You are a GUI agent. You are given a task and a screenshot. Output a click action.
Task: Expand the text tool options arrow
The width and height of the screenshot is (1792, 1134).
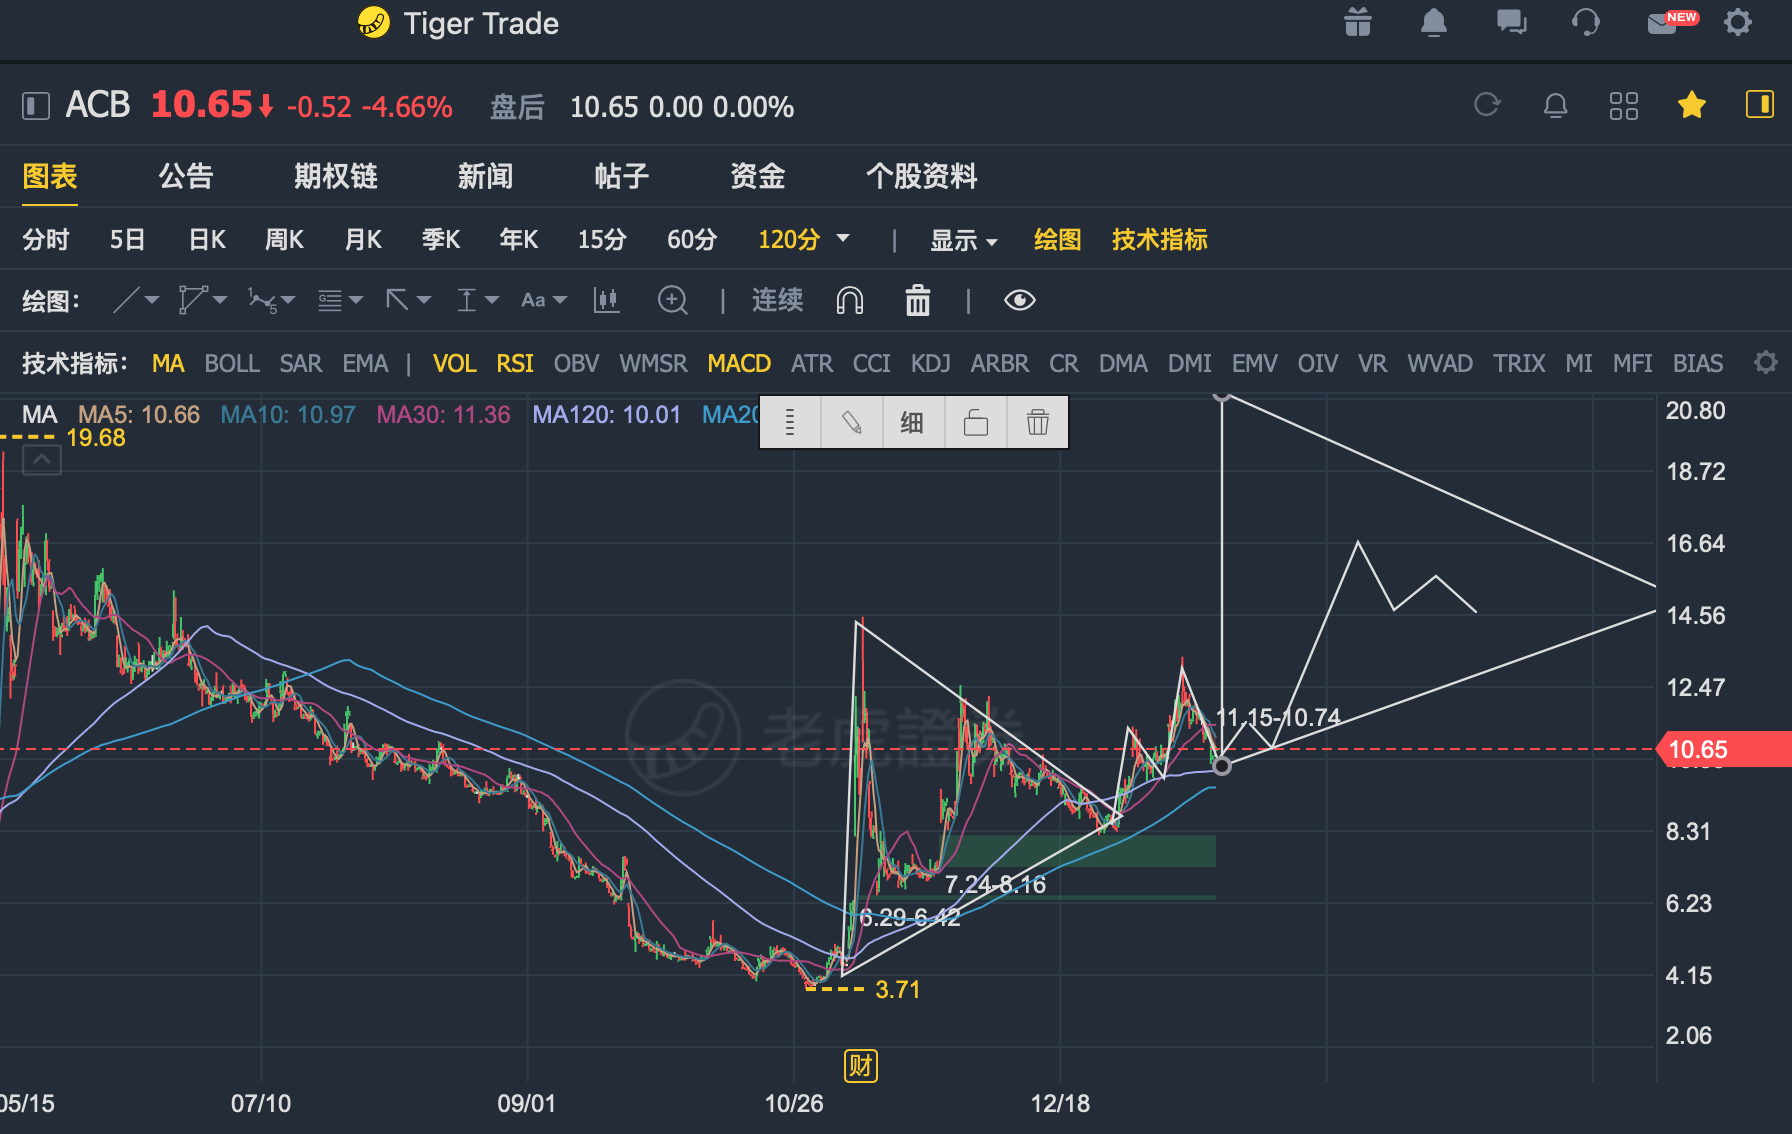(x=560, y=300)
